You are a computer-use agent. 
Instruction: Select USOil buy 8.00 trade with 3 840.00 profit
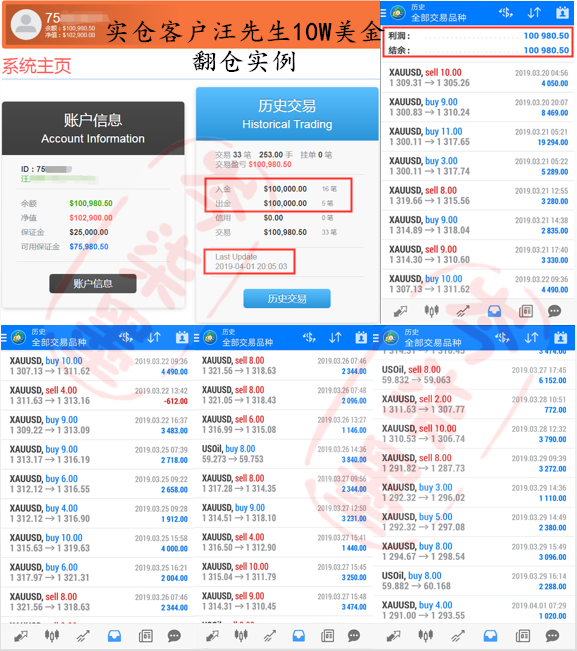(x=284, y=454)
